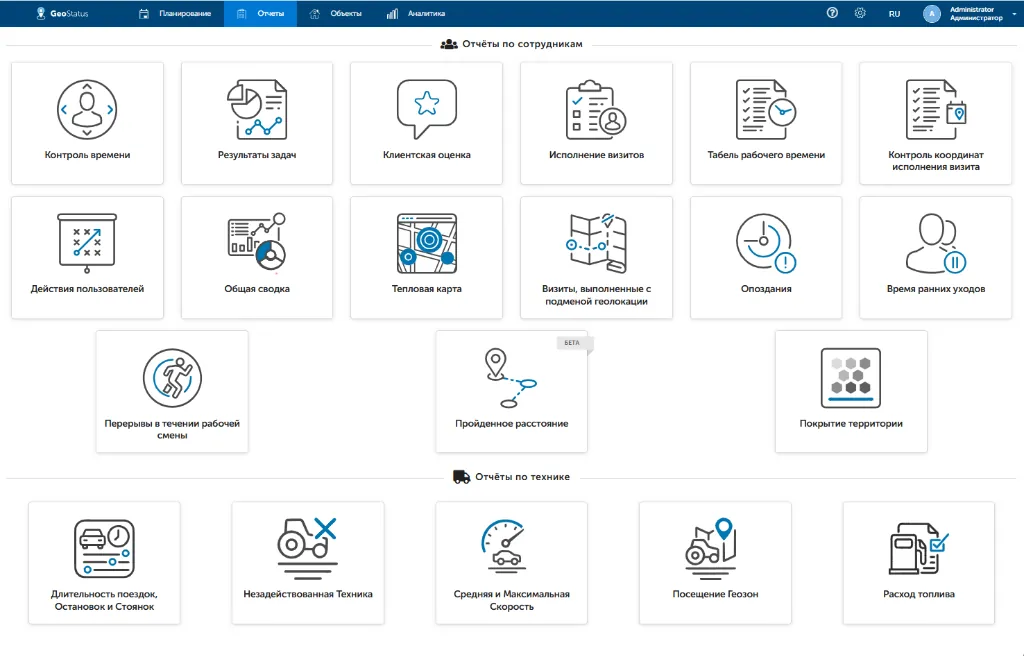Click the Длительность поездок, Остановок и Стоянок label

104,600
